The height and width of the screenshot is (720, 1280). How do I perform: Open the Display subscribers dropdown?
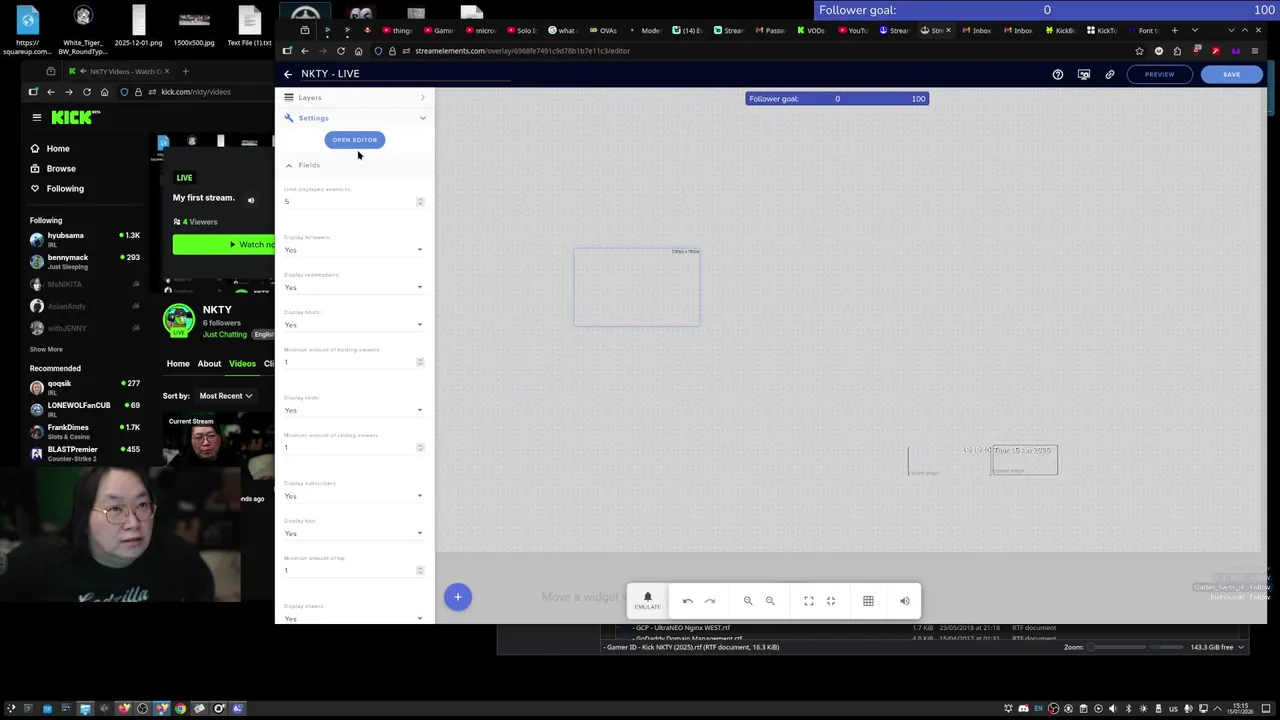(354, 496)
